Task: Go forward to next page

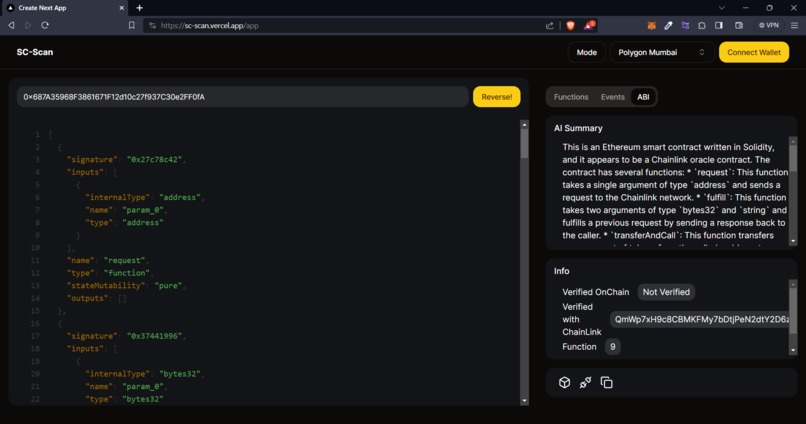Action: [28, 25]
